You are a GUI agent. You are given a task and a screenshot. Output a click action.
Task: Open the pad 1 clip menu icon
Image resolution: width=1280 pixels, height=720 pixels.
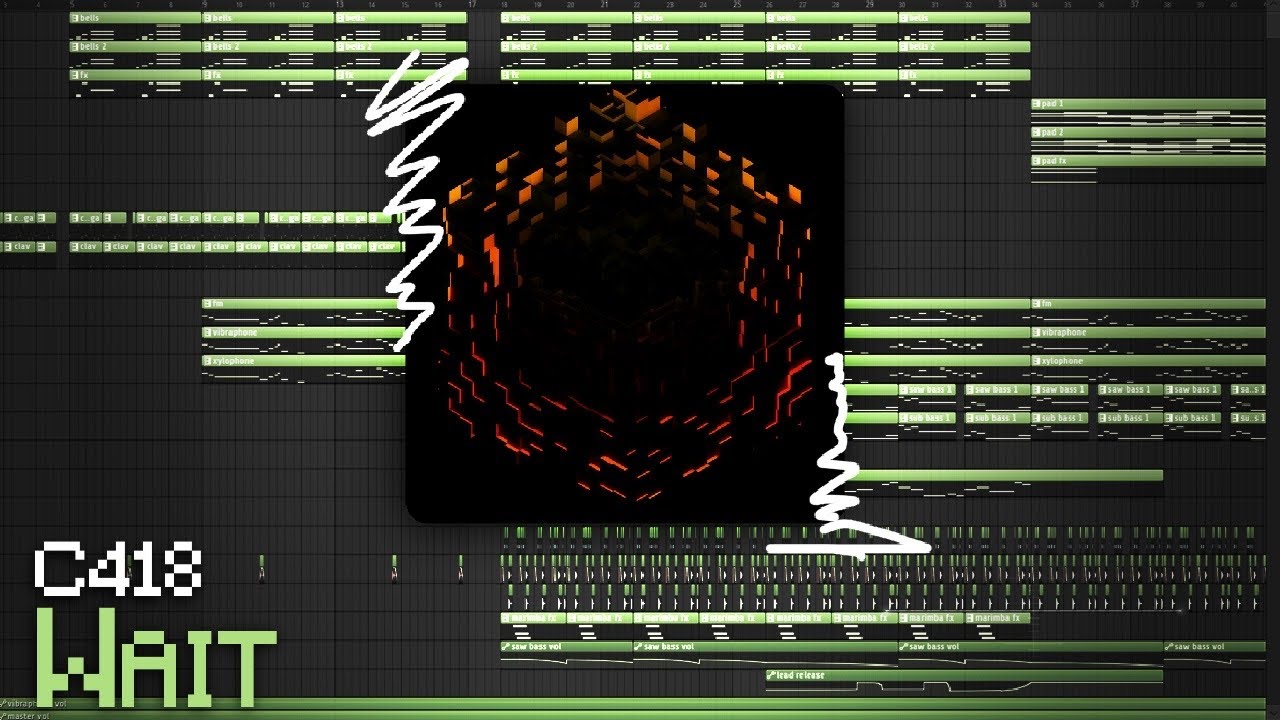(1037, 104)
